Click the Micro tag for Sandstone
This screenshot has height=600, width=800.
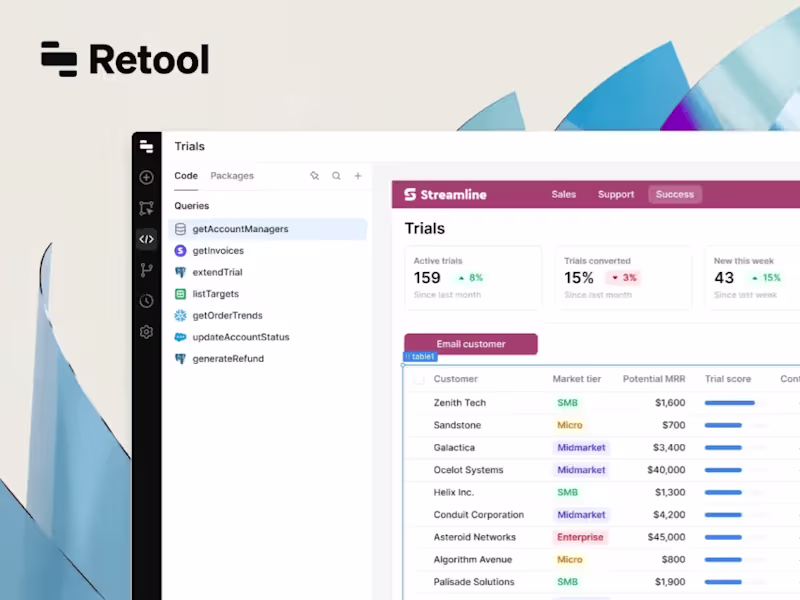(x=569, y=426)
